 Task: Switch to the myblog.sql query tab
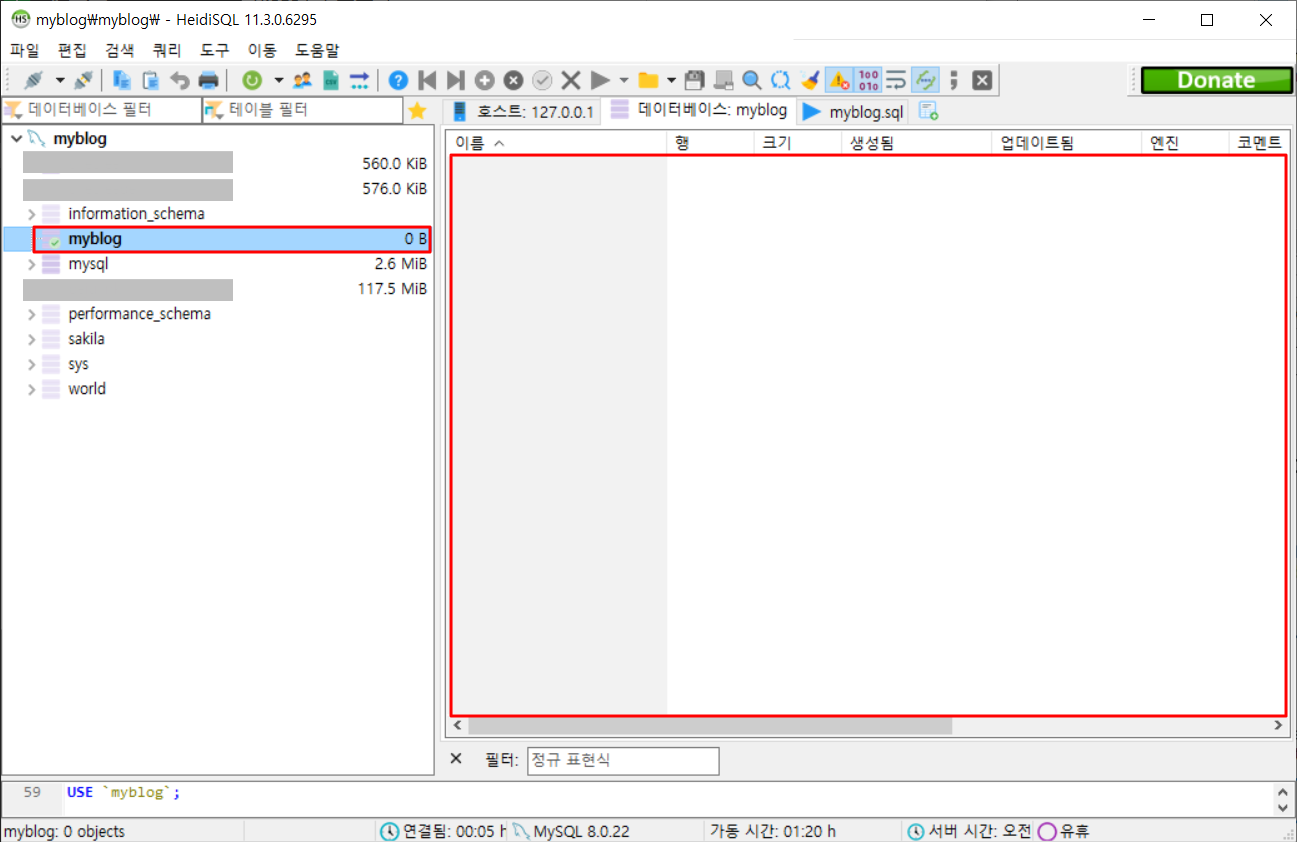(855, 111)
